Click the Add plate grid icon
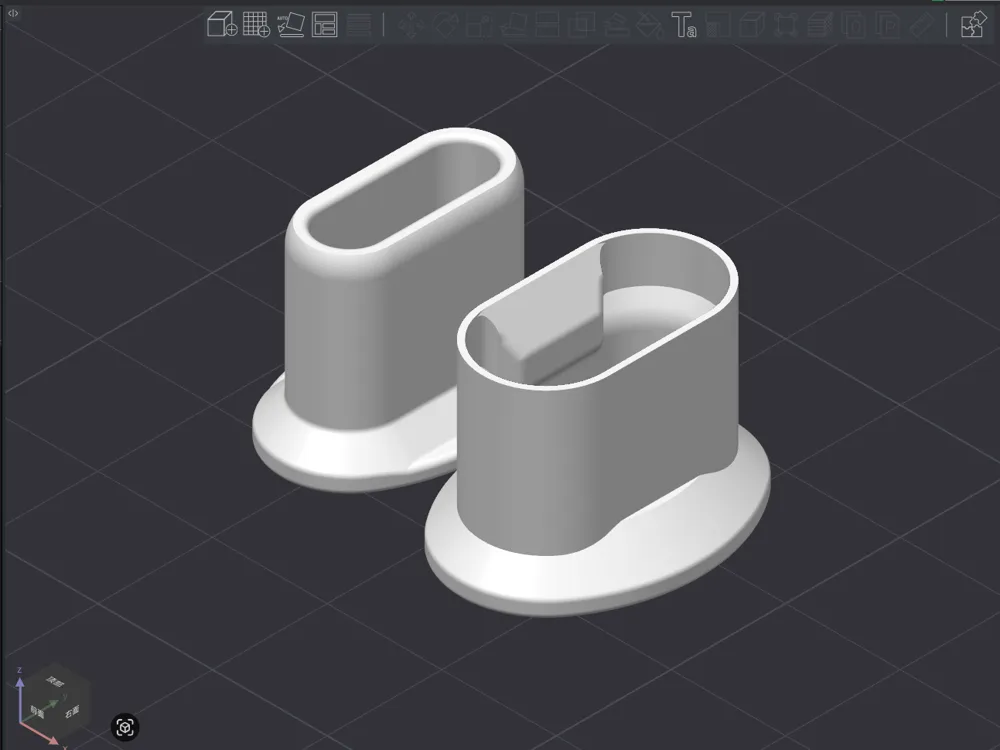 tap(256, 24)
